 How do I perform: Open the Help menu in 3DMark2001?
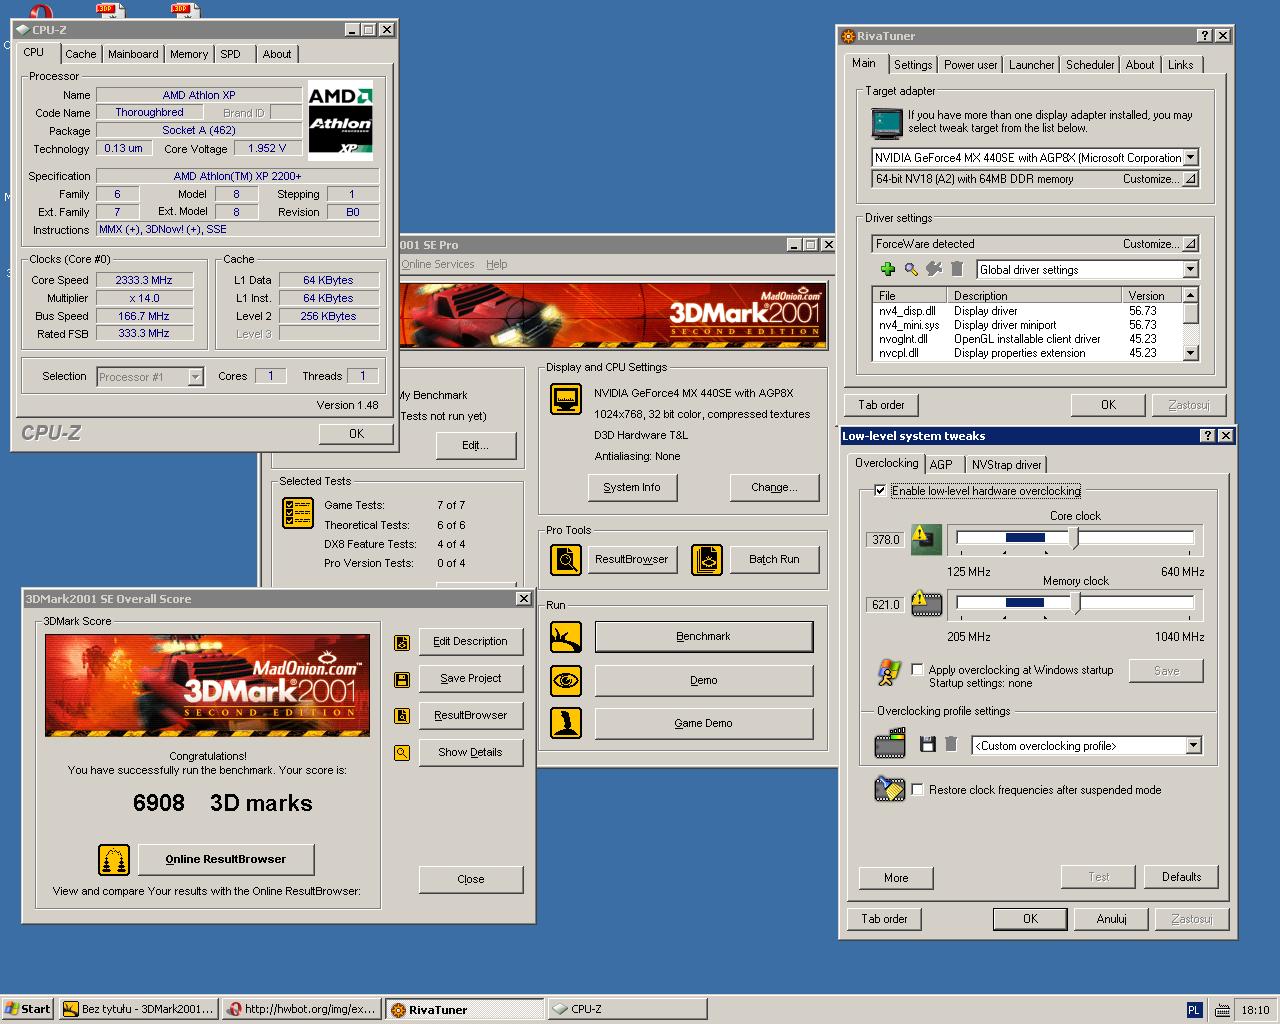point(497,264)
